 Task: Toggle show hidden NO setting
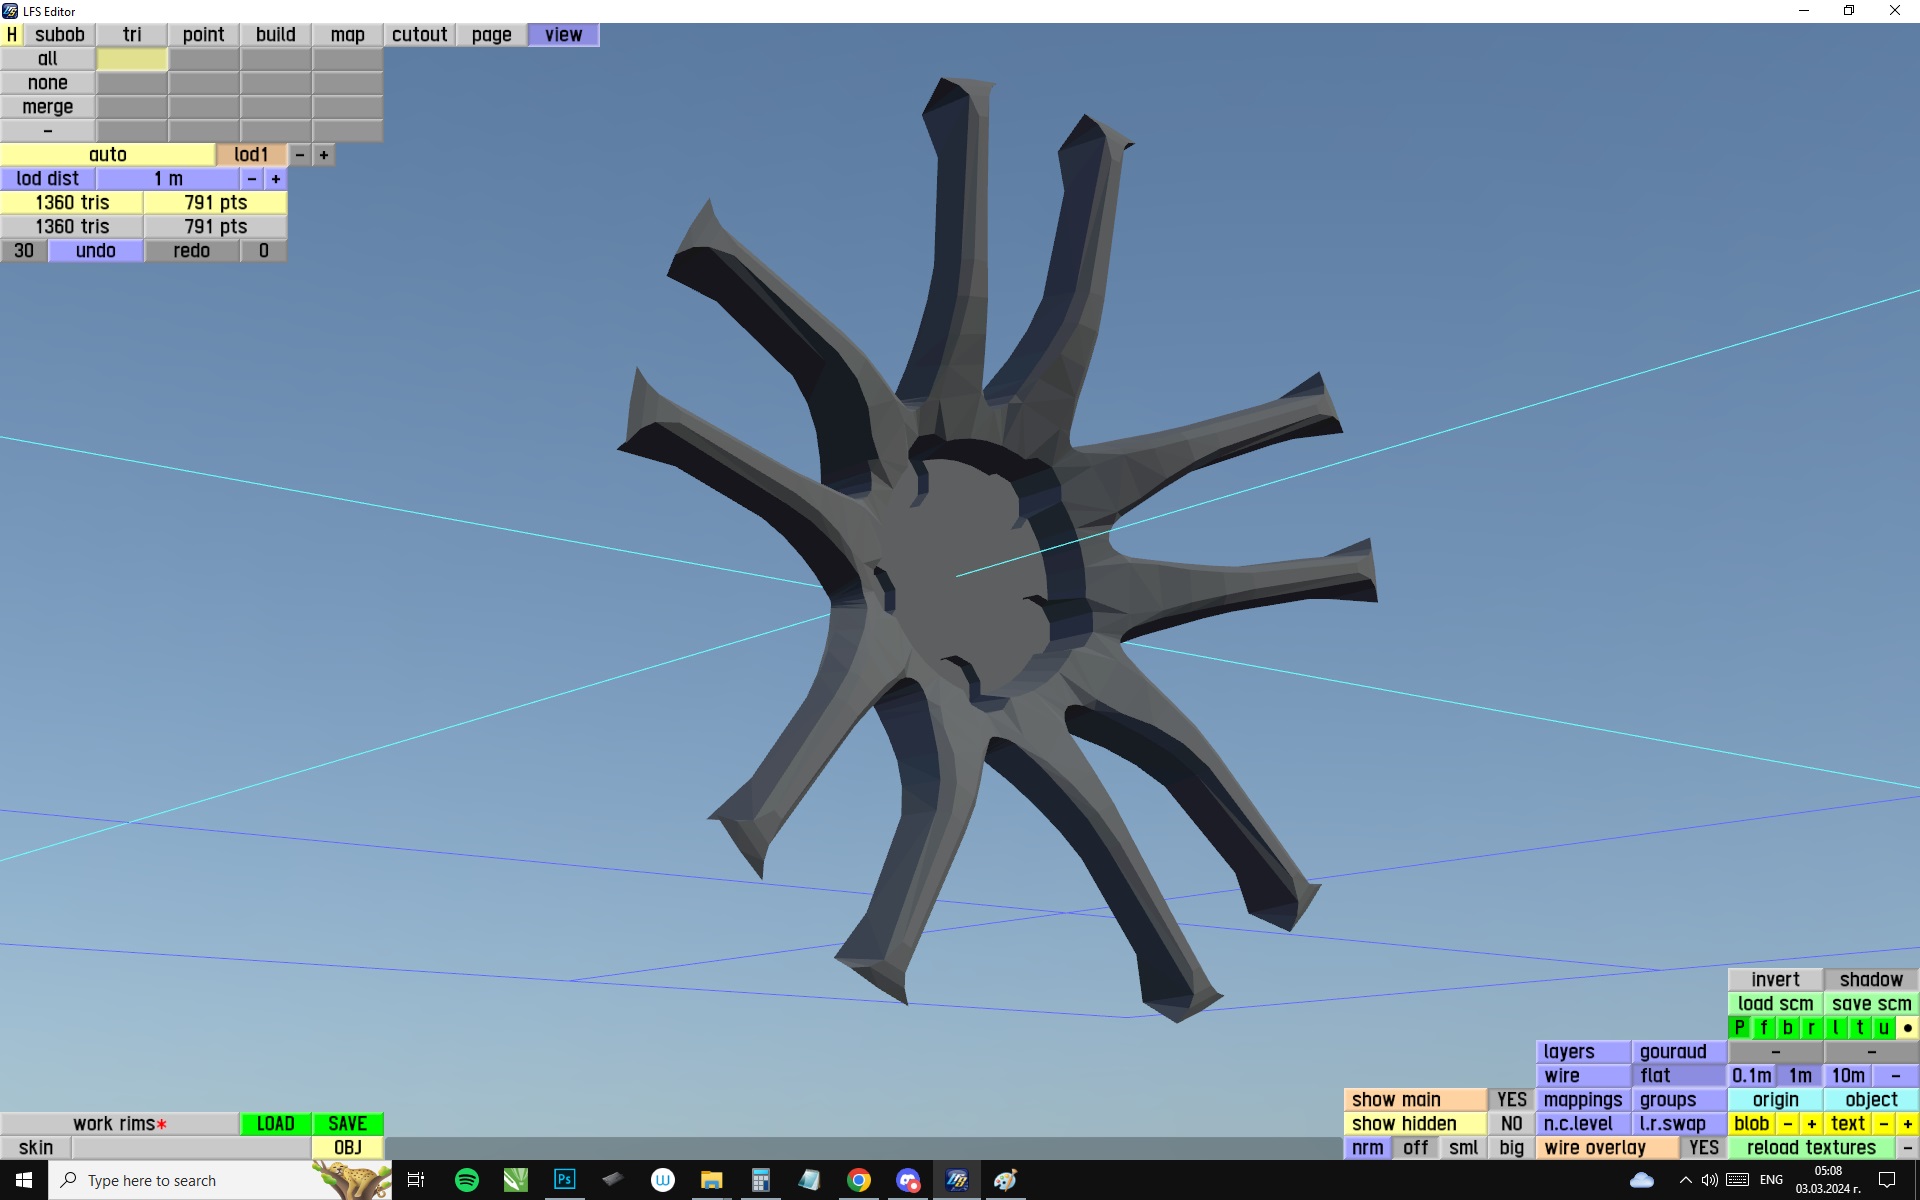click(x=1511, y=1124)
